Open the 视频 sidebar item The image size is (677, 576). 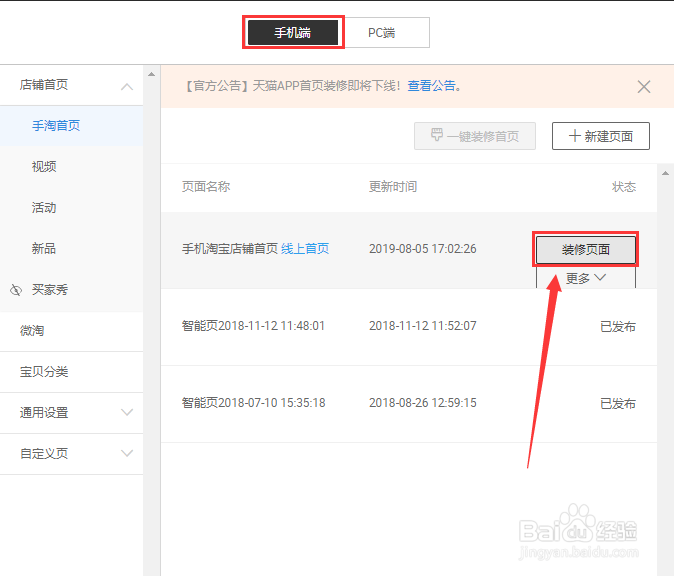pyautogui.click(x=44, y=167)
